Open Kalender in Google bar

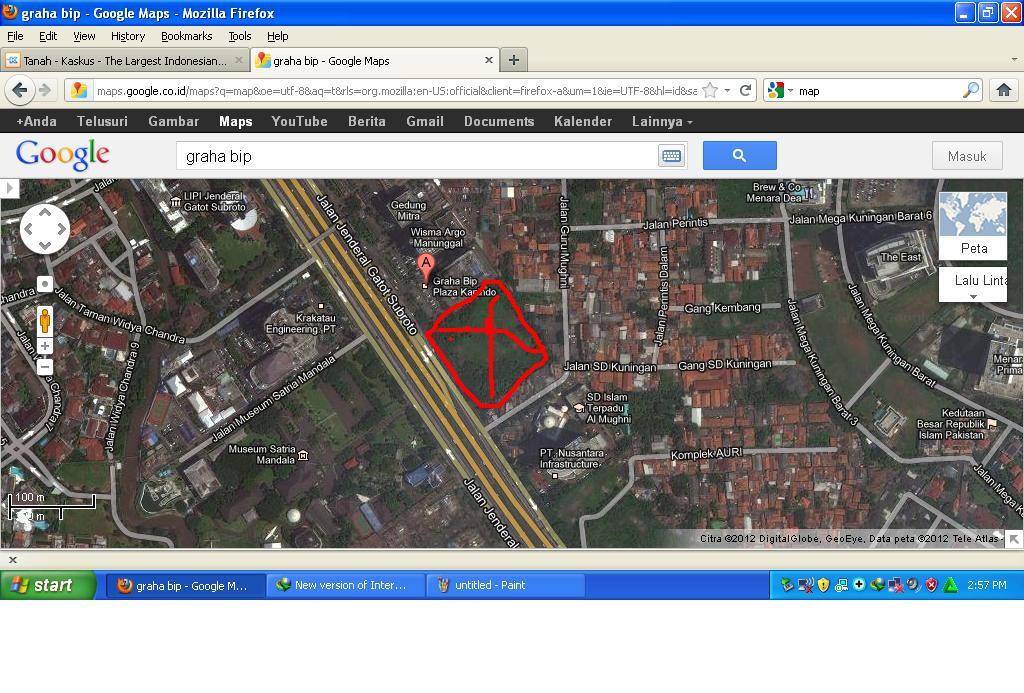pyautogui.click(x=583, y=121)
